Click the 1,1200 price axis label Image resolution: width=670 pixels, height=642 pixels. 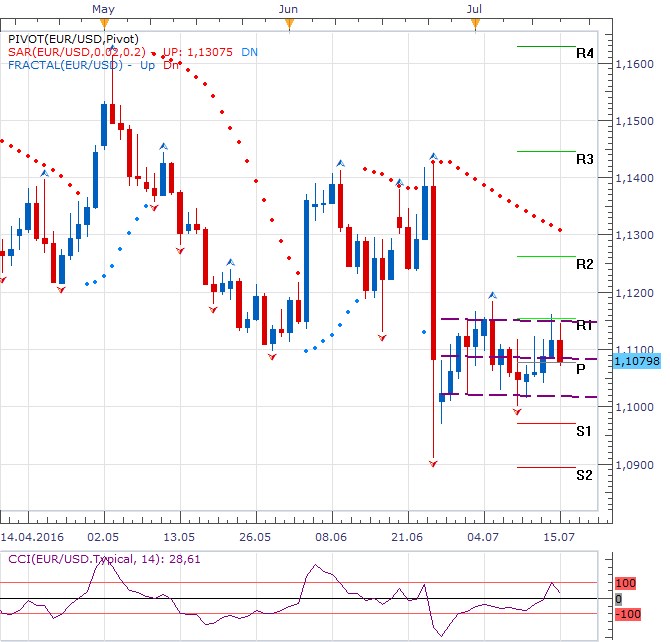[x=635, y=293]
